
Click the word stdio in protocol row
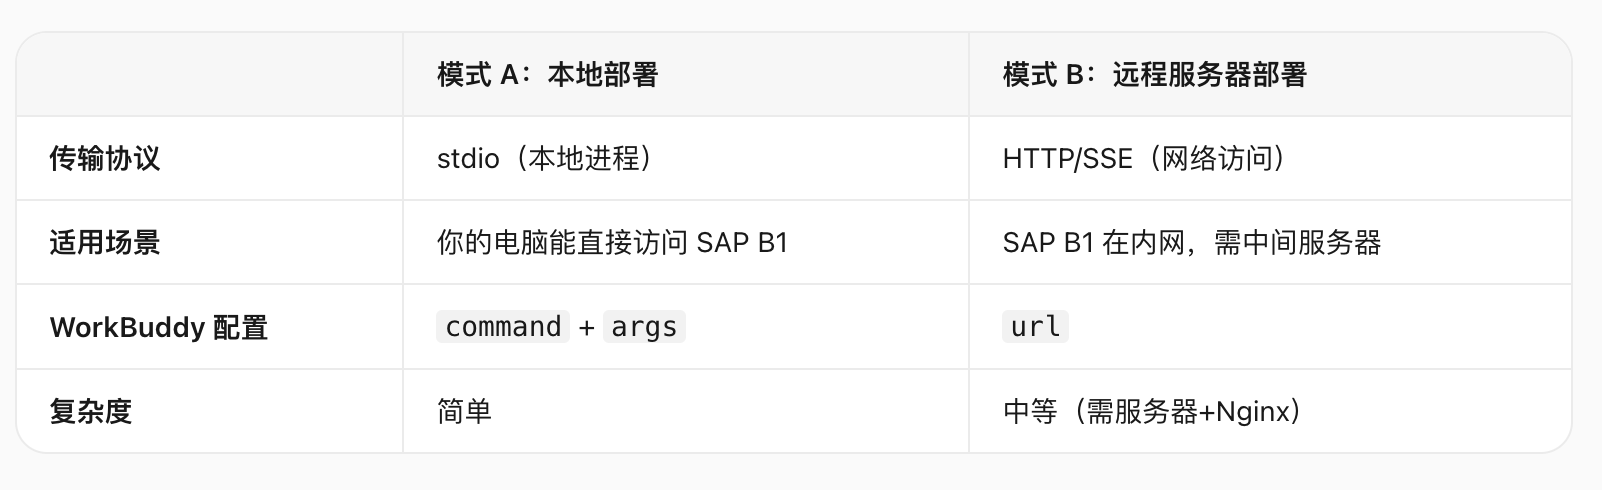pyautogui.click(x=468, y=159)
